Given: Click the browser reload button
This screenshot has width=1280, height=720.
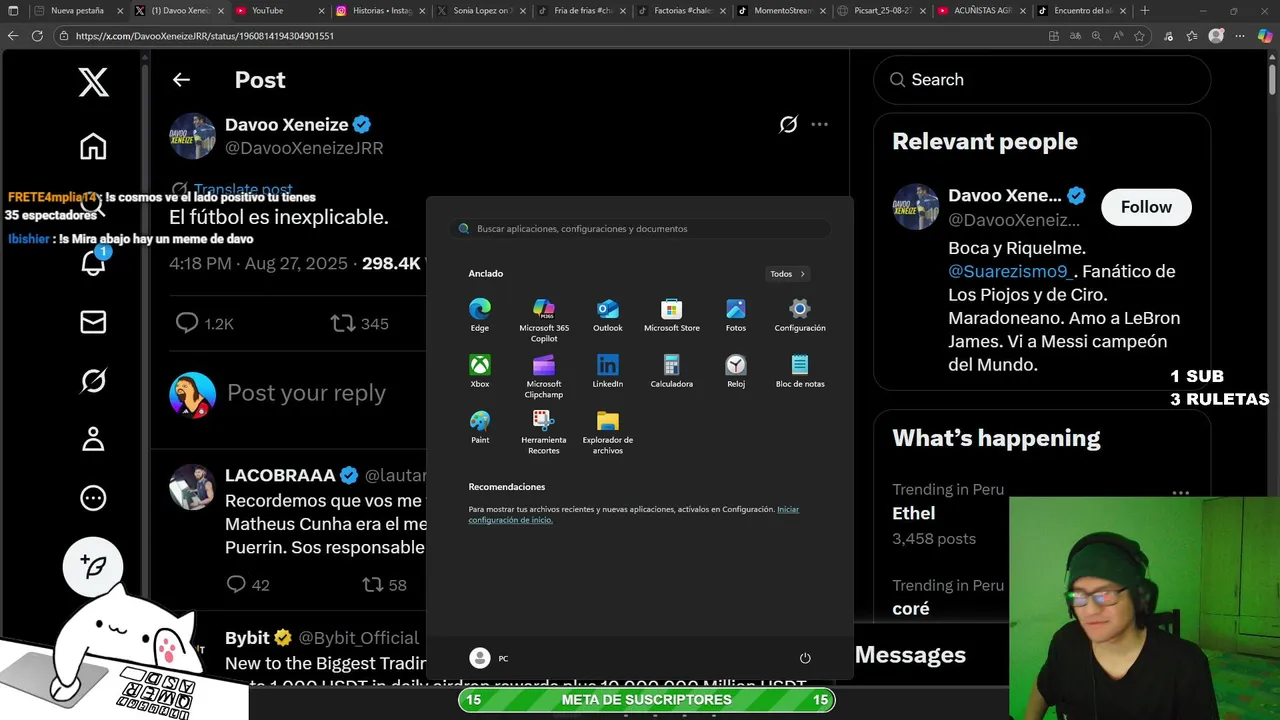Looking at the screenshot, I should click(37, 35).
